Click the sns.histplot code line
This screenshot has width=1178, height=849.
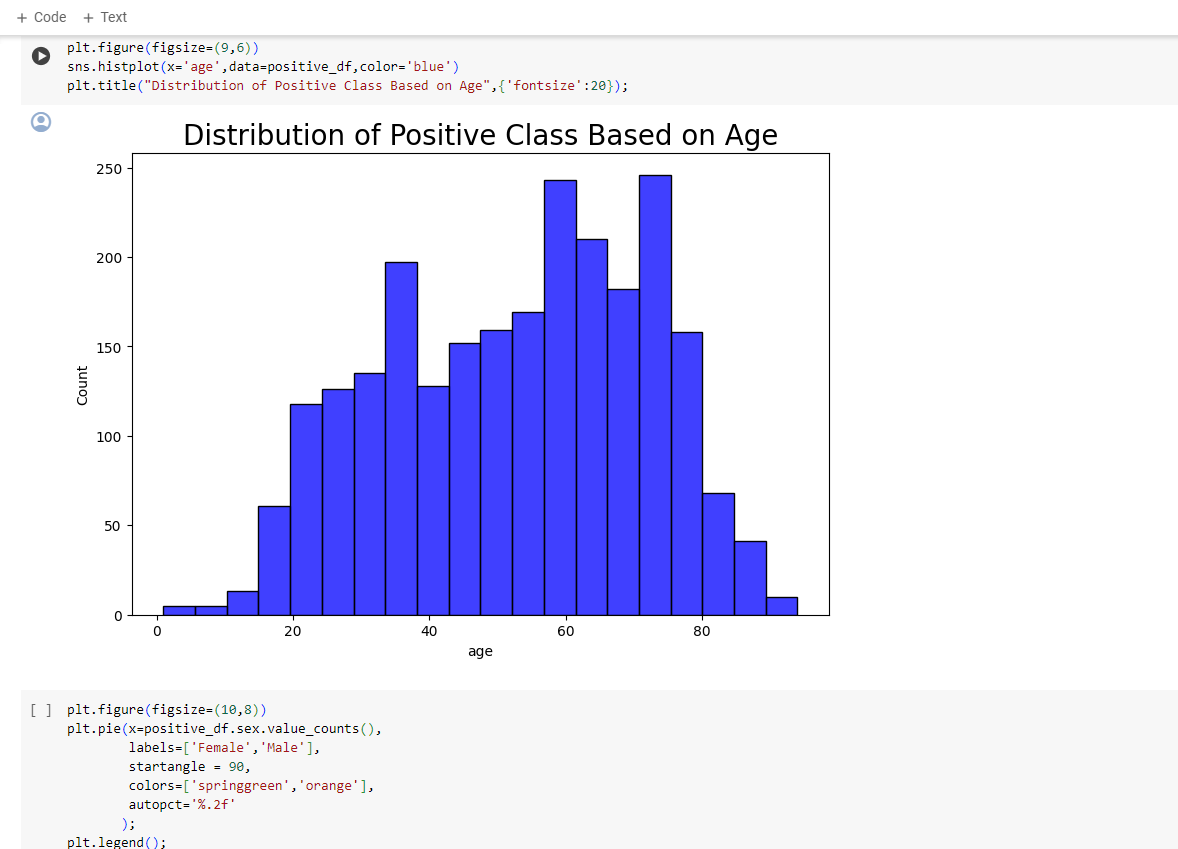click(x=263, y=67)
